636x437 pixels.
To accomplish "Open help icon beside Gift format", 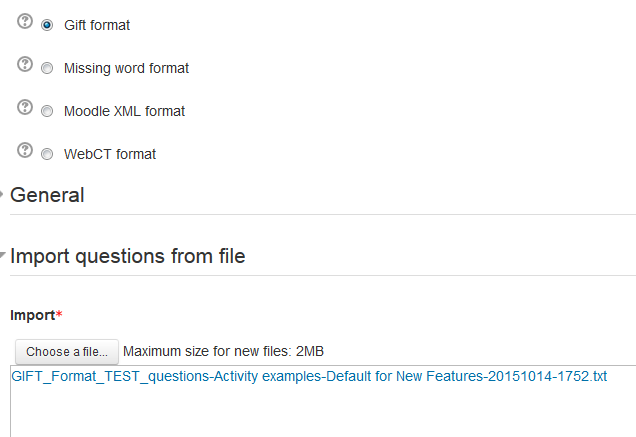I will pos(25,21).
